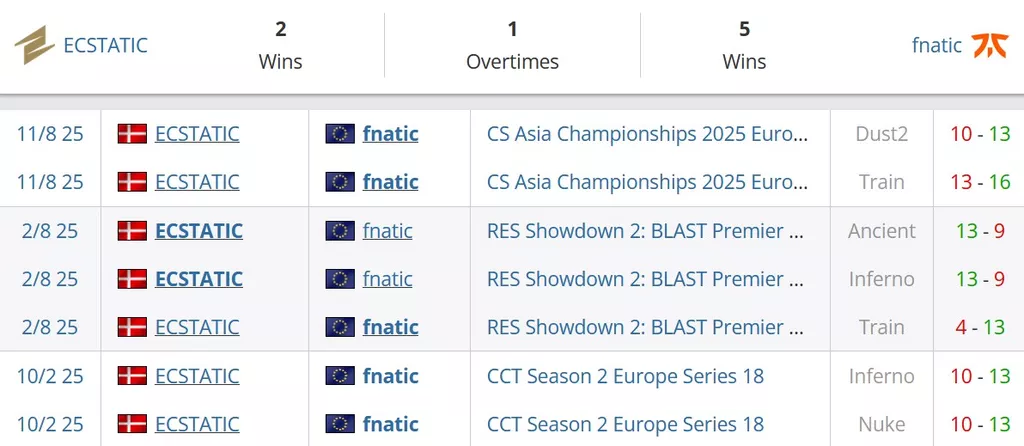Click Danish flag in Dust2 match row
Screen dimensions: 1024x446
(x=132, y=134)
